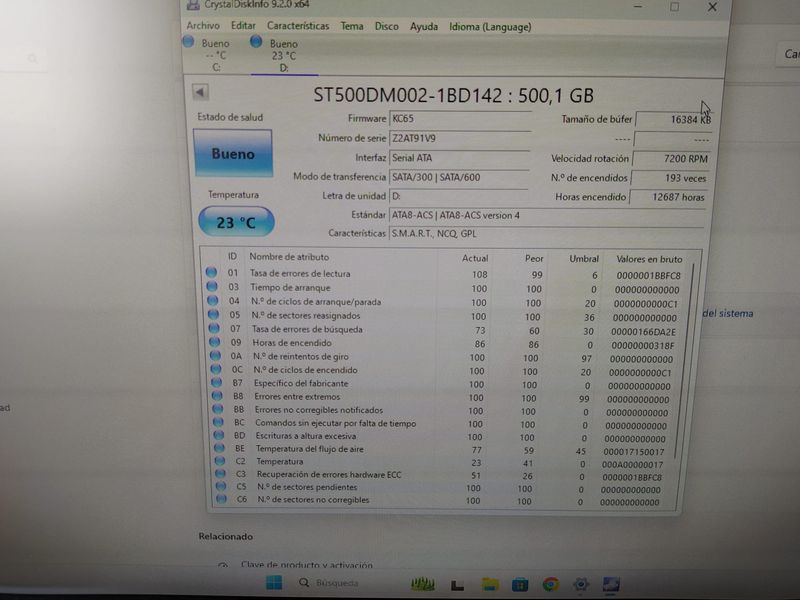Image resolution: width=800 pixels, height=600 pixels.
Task: Click the del sistema link in Settings window
Action: [728, 313]
